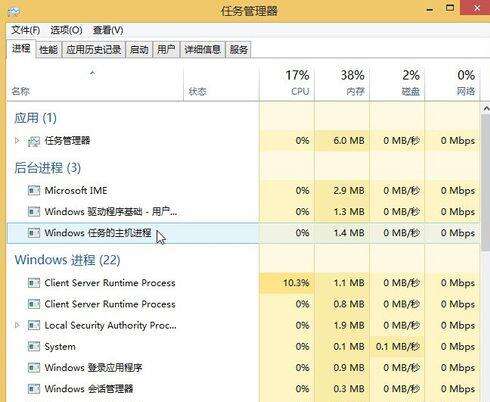Click the vertical scrollbar thumb
Screen dimensions: 490x402
[x=486, y=183]
